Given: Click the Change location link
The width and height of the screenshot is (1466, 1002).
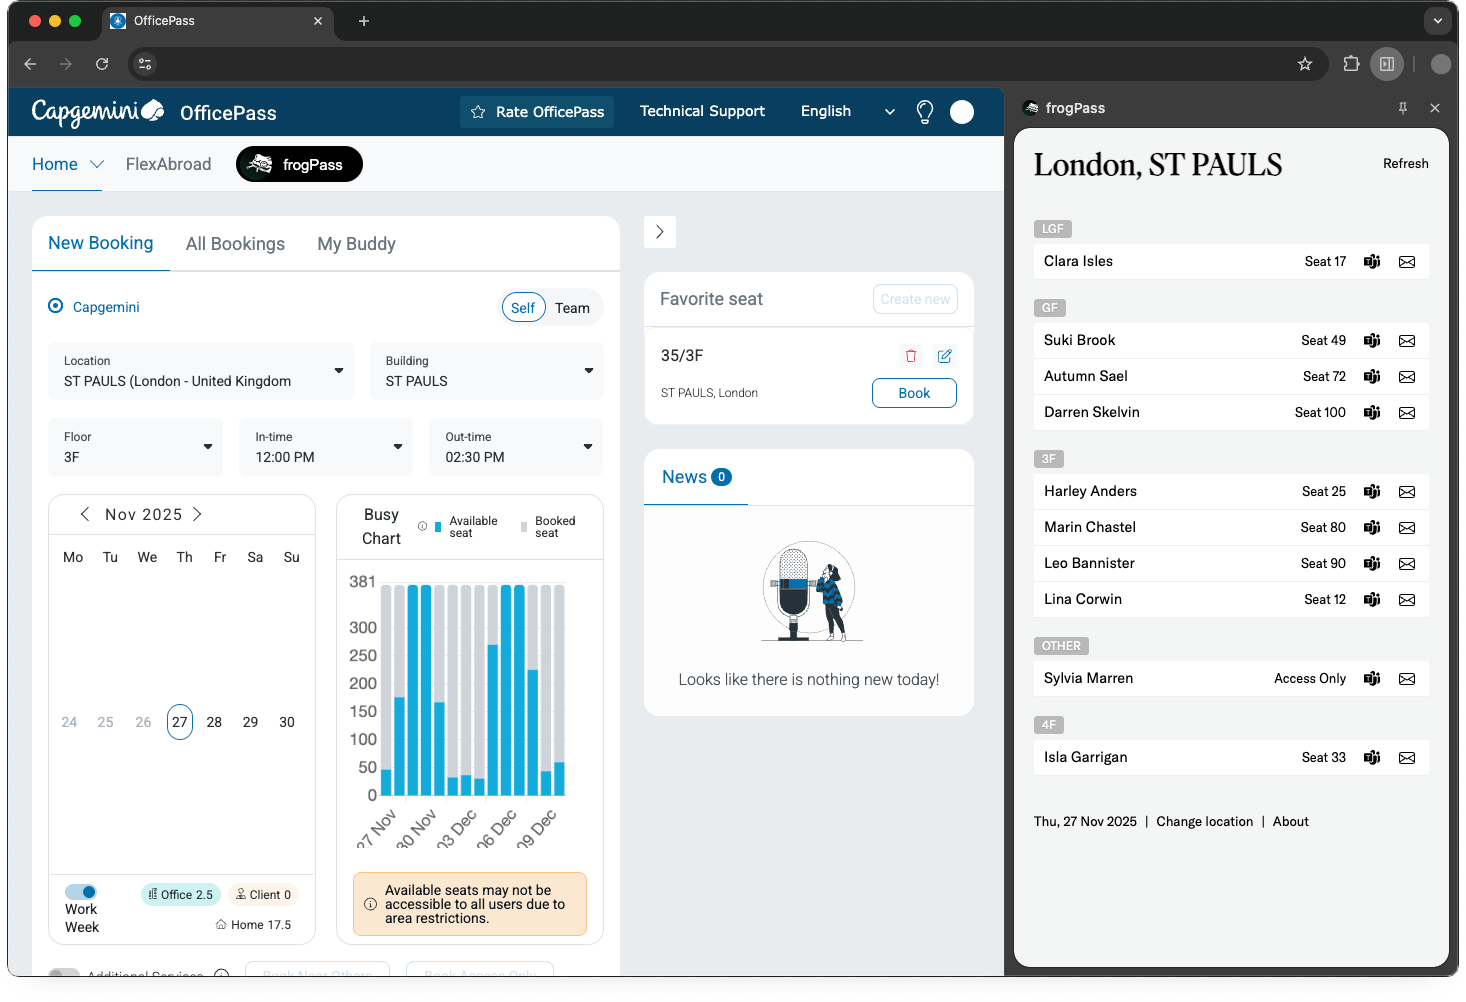Looking at the screenshot, I should [1204, 822].
